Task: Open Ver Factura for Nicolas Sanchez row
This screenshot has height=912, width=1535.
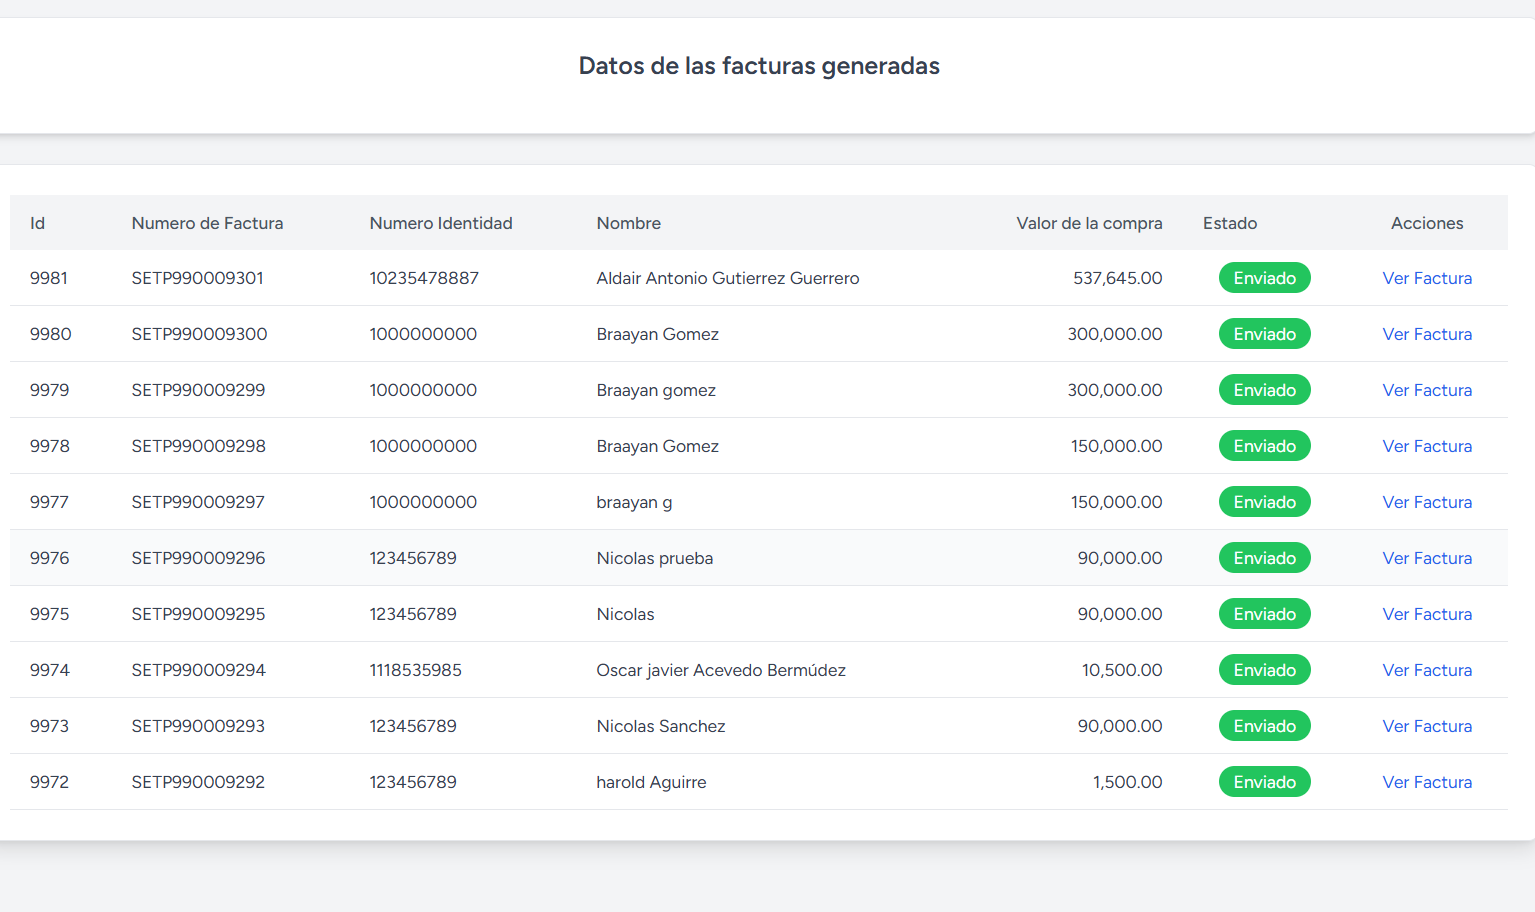Action: [x=1427, y=726]
